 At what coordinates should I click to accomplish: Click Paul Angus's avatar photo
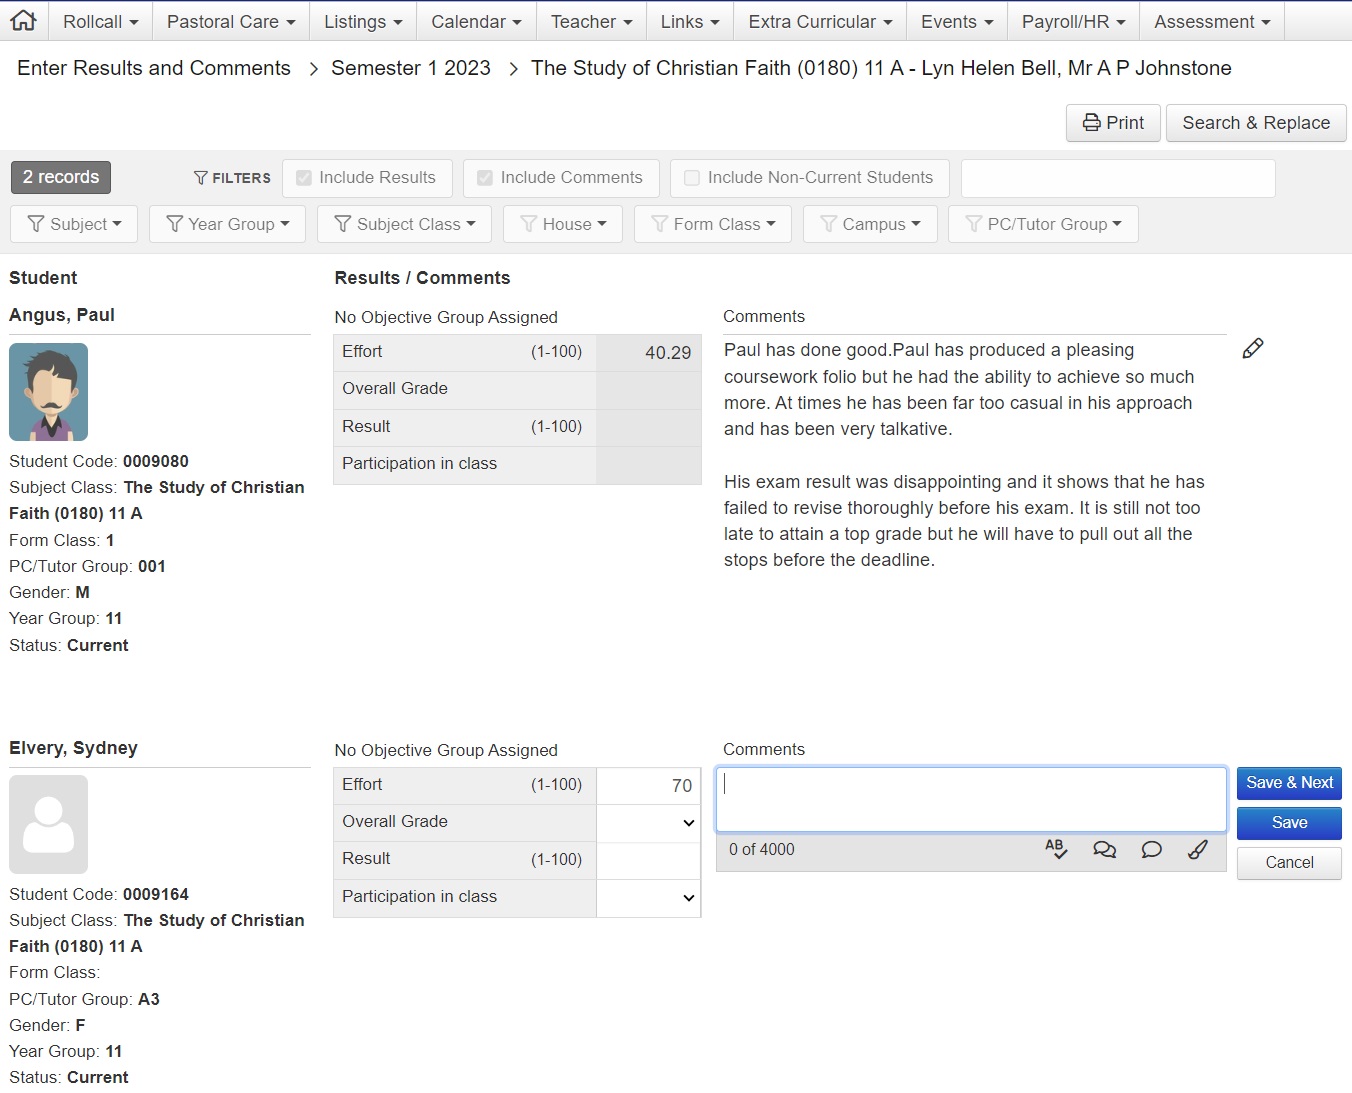tap(48, 392)
